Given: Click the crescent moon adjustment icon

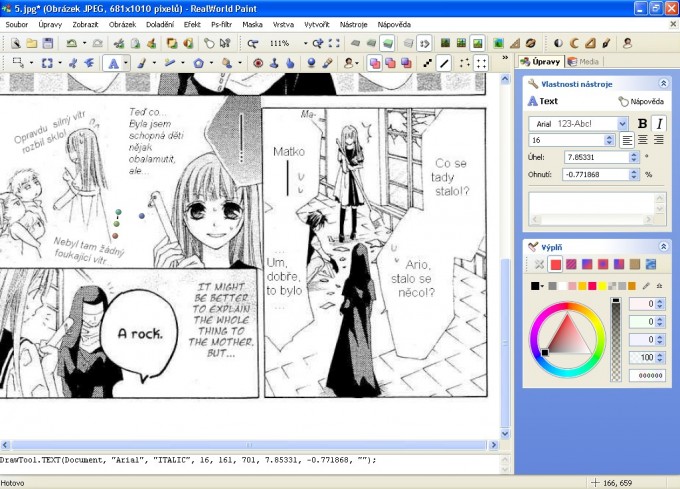Looking at the screenshot, I should pyautogui.click(x=574, y=43).
